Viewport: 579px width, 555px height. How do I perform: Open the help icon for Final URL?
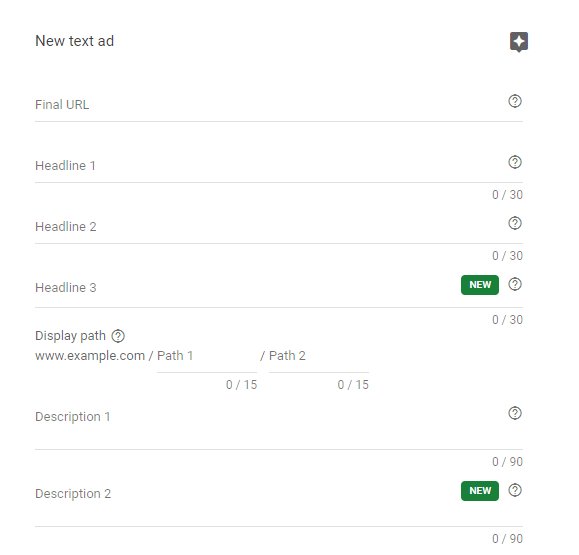tap(515, 101)
